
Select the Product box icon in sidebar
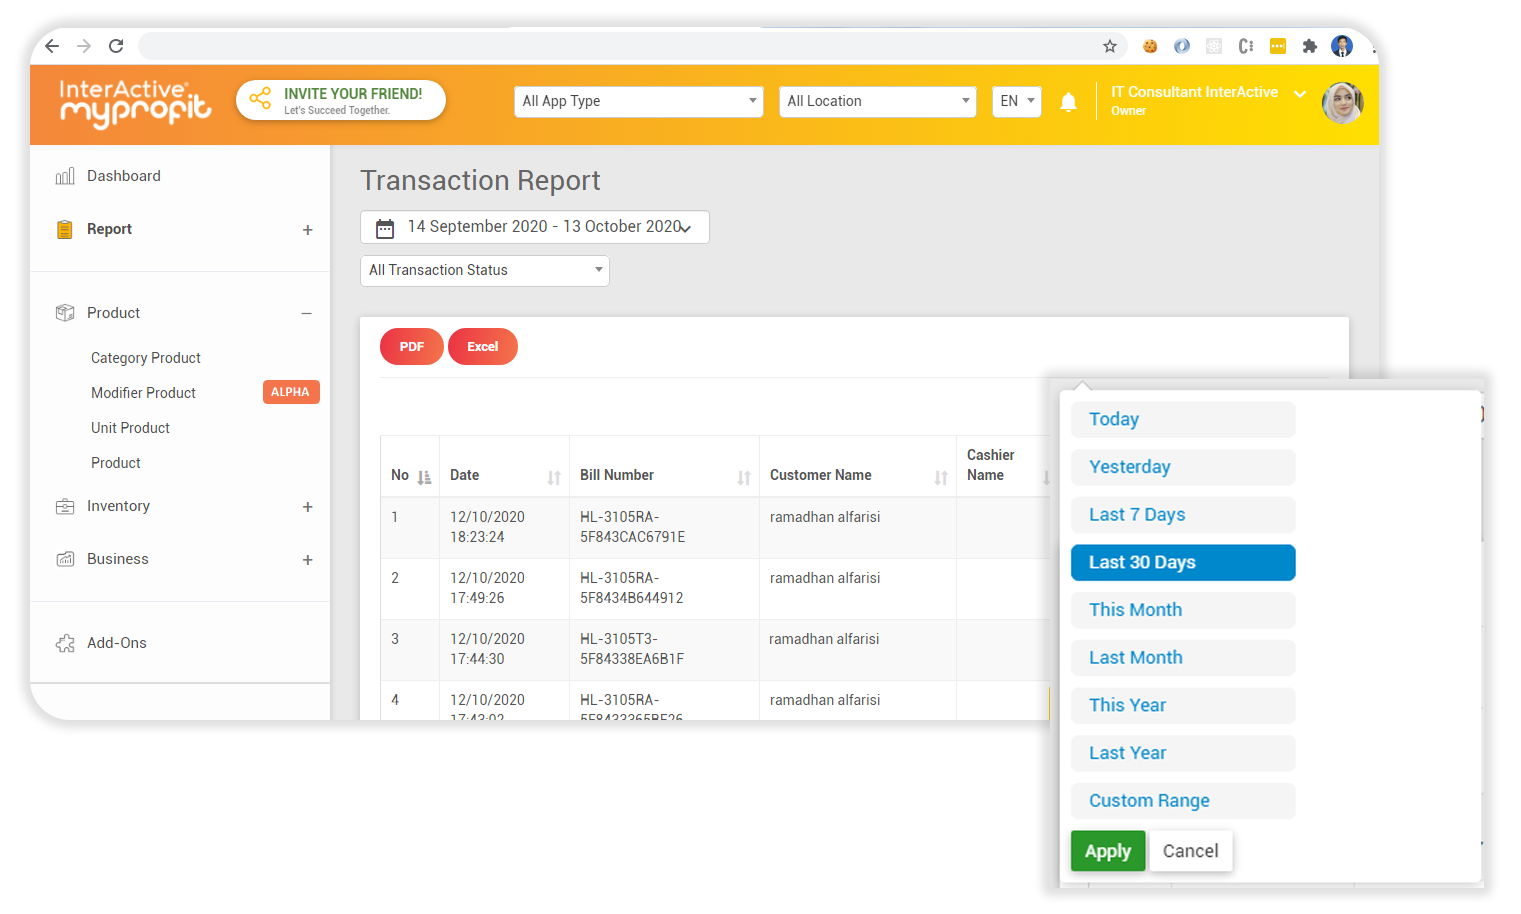(x=64, y=312)
